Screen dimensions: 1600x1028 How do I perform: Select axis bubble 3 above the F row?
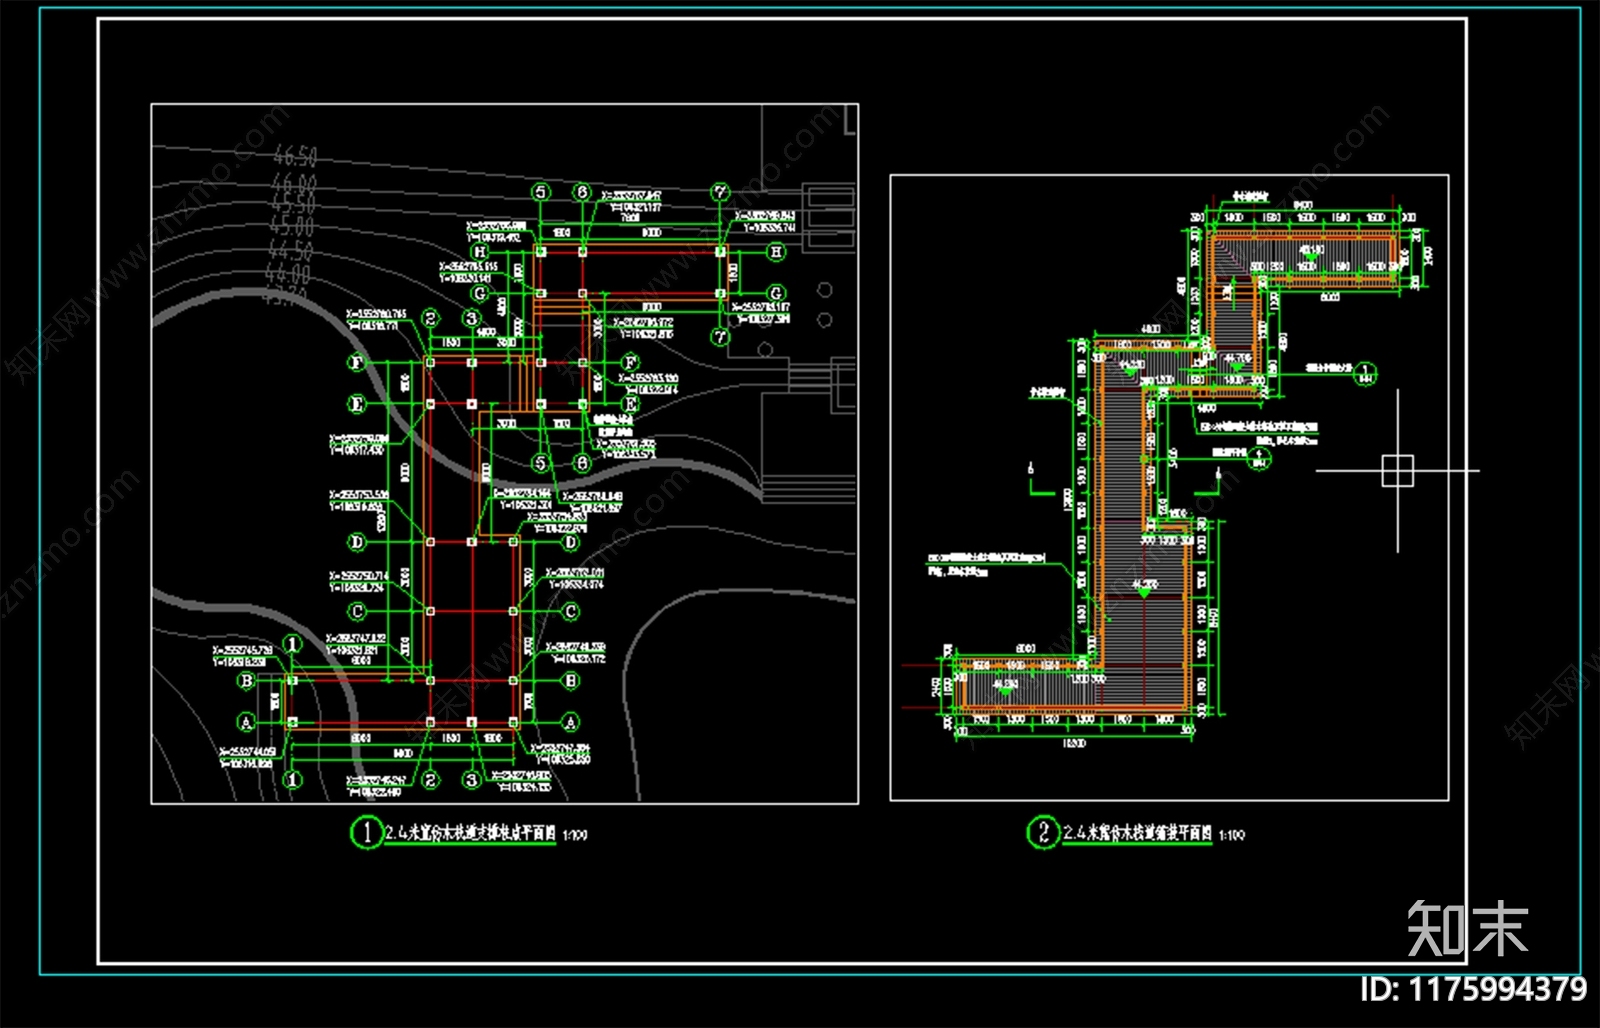(x=472, y=318)
